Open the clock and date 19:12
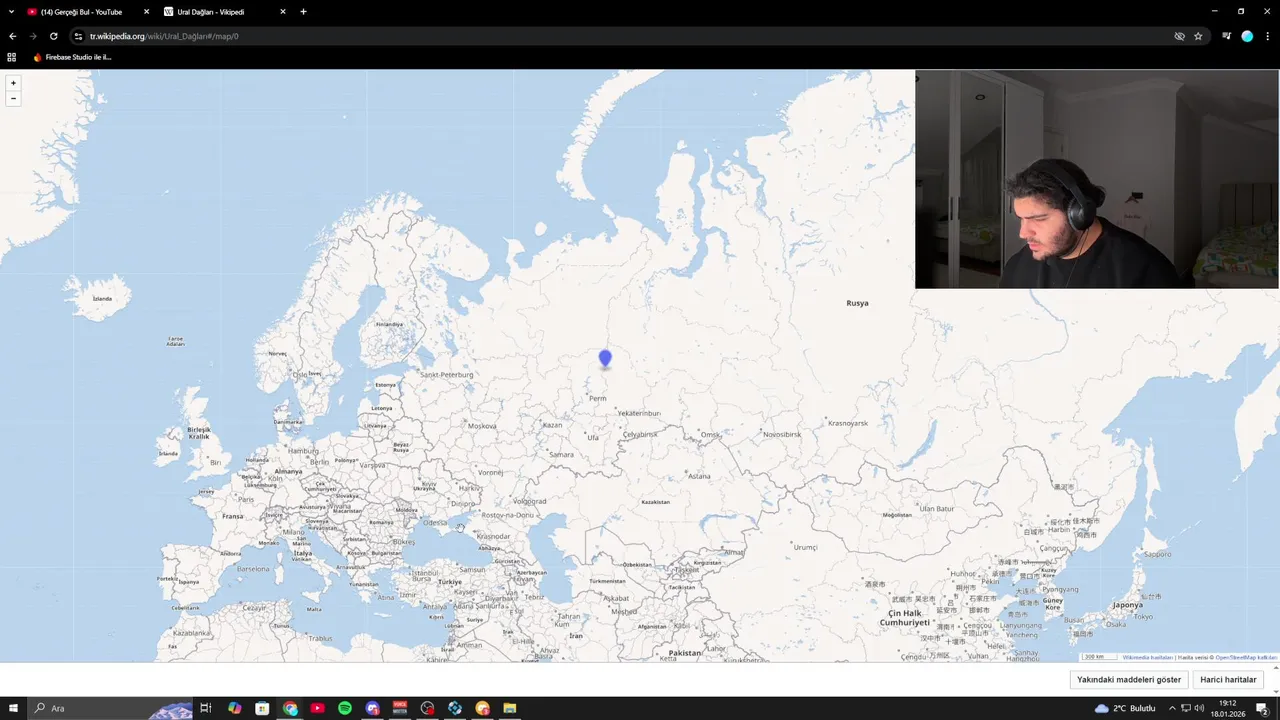1280x720 pixels. point(1227,708)
